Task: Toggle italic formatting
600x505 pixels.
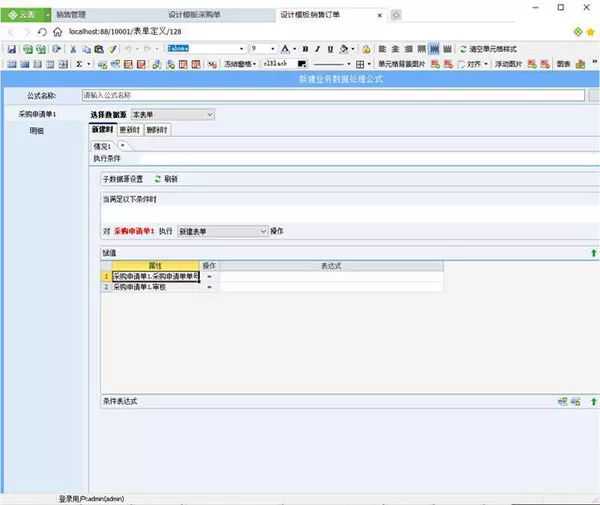Action: (x=317, y=49)
